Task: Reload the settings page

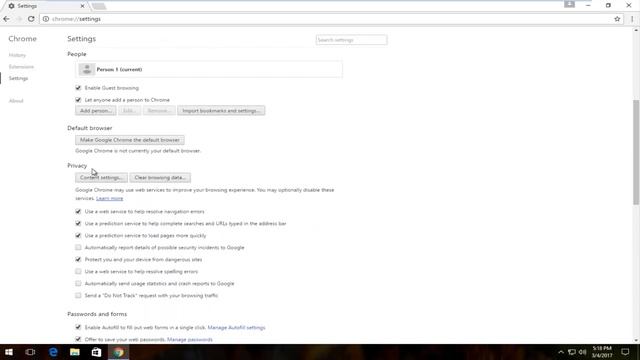Action: coord(31,19)
